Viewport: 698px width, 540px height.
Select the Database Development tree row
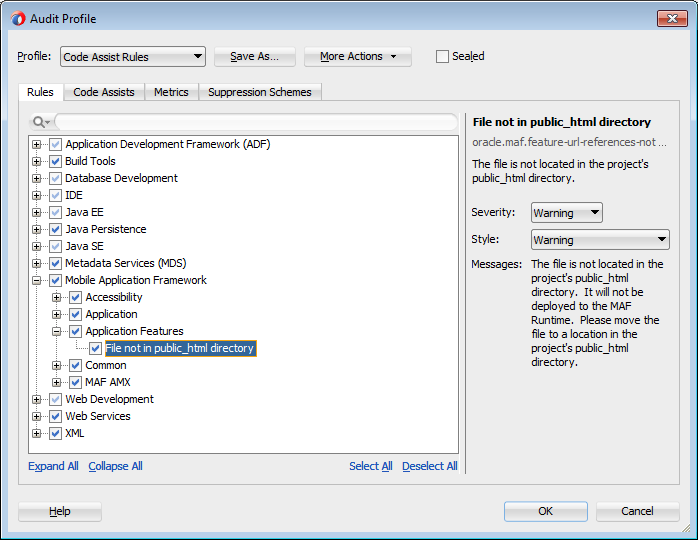tap(122, 178)
